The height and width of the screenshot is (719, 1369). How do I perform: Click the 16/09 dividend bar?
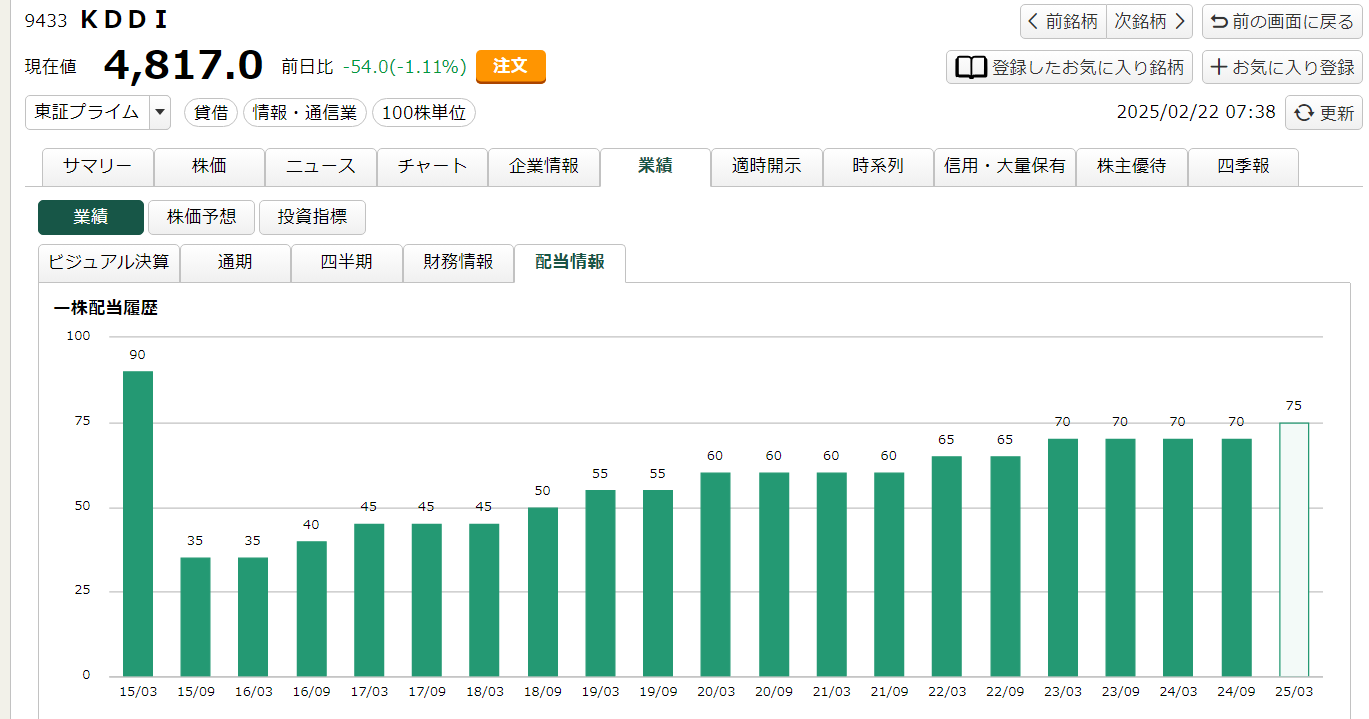[x=312, y=609]
